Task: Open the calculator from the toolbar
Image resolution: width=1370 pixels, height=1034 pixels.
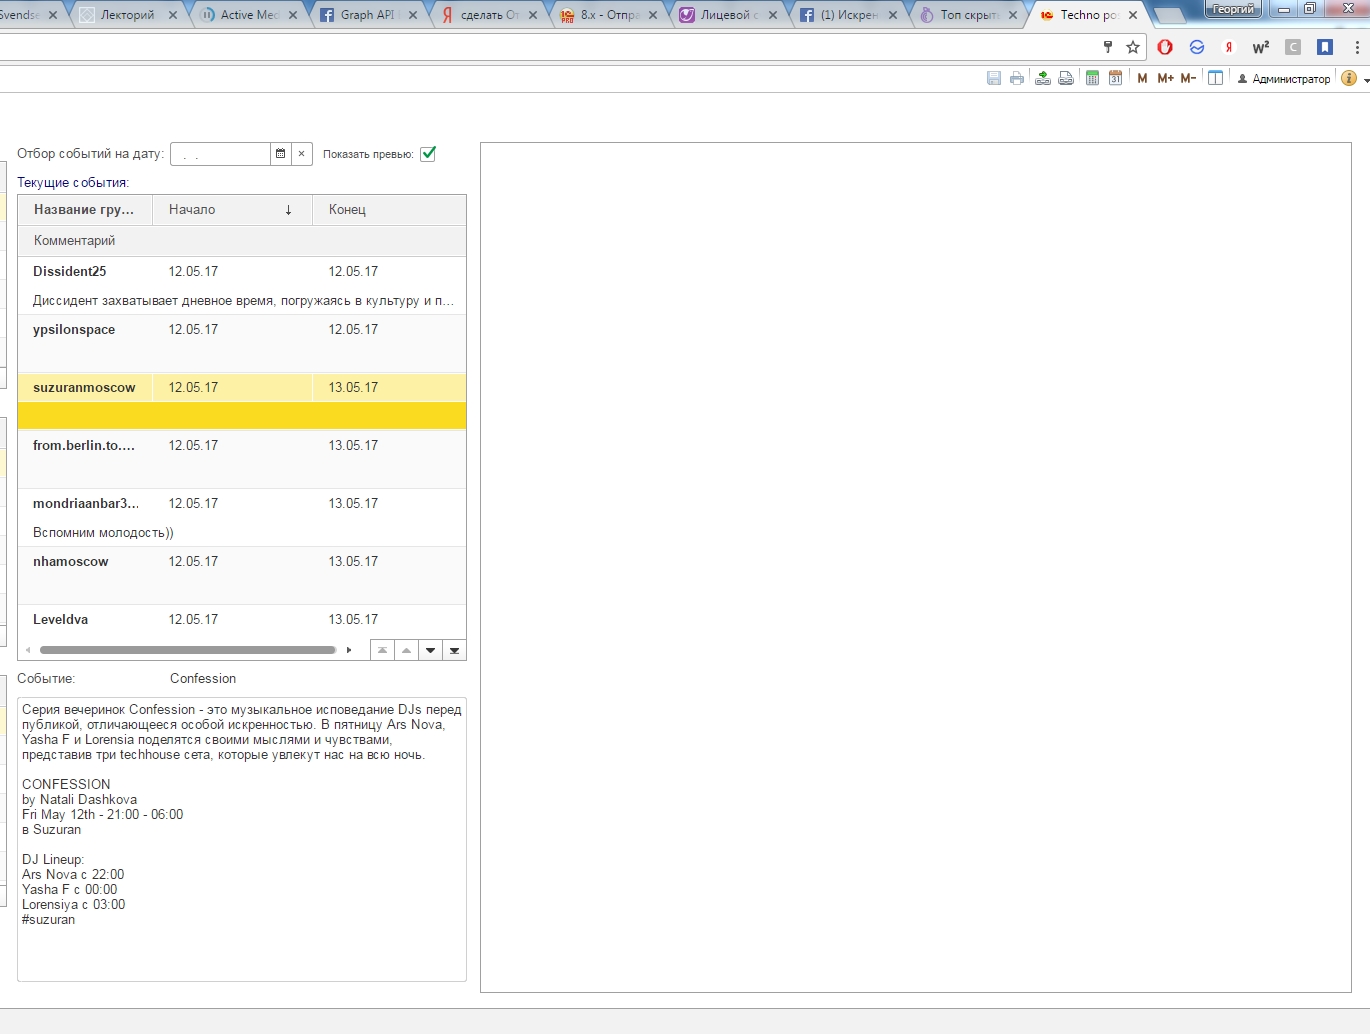Action: pyautogui.click(x=1092, y=78)
